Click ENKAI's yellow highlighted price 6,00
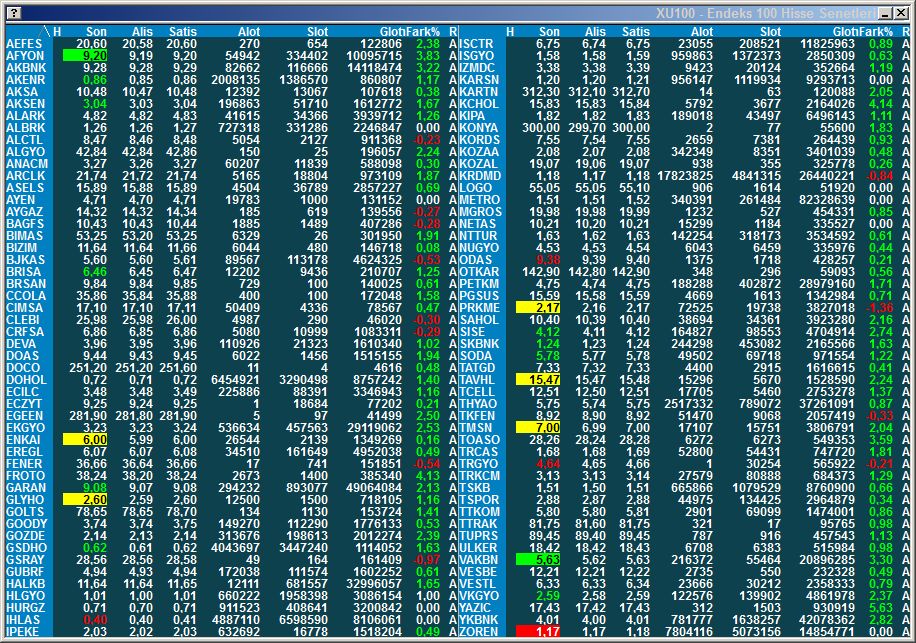Viewport: 916px width, 643px height. (x=85, y=440)
